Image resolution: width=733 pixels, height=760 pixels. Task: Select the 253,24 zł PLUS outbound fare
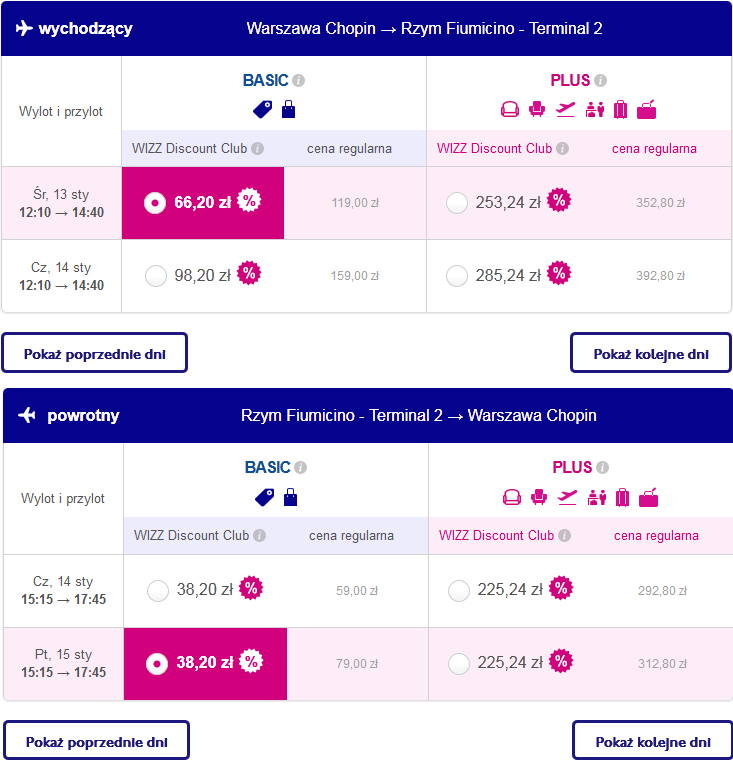click(457, 203)
